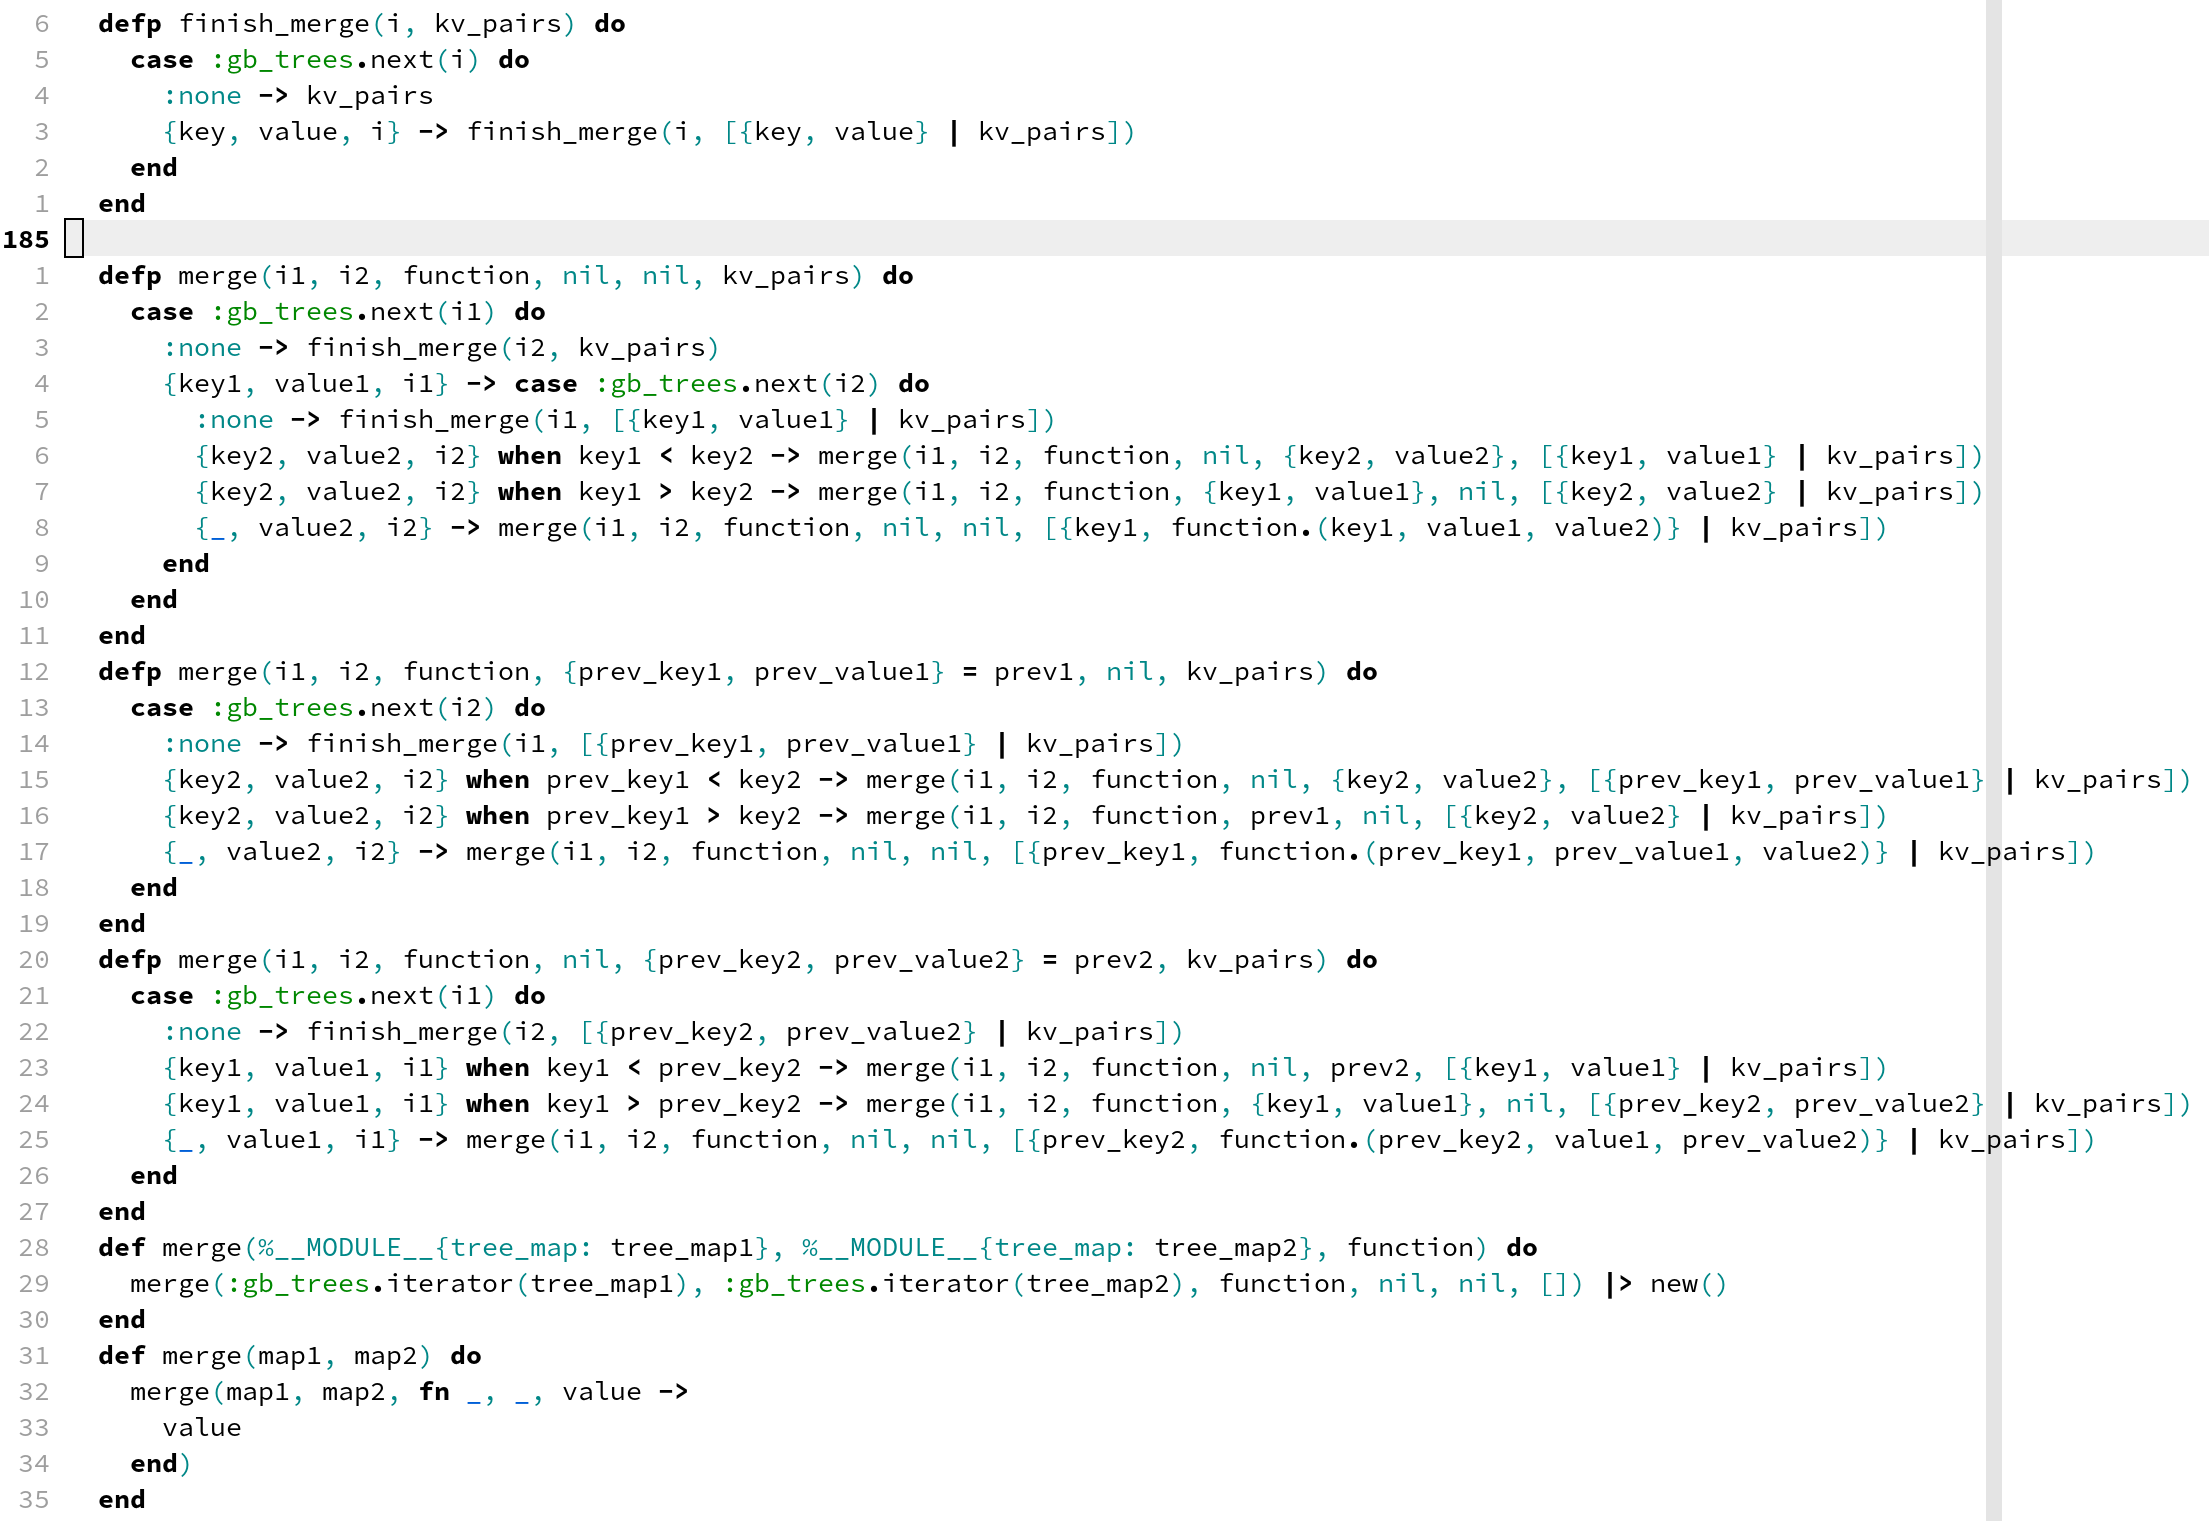The width and height of the screenshot is (2209, 1521).
Task: Click relative line number 35 in gutter
Action: click(34, 1500)
